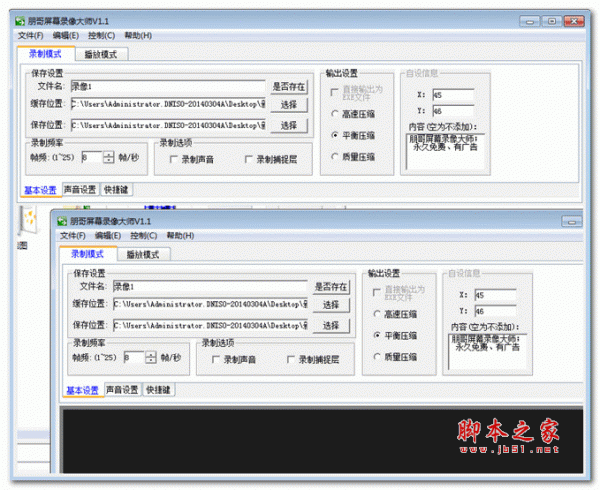
Task: Click 内容 text box in back window
Action: click(445, 151)
